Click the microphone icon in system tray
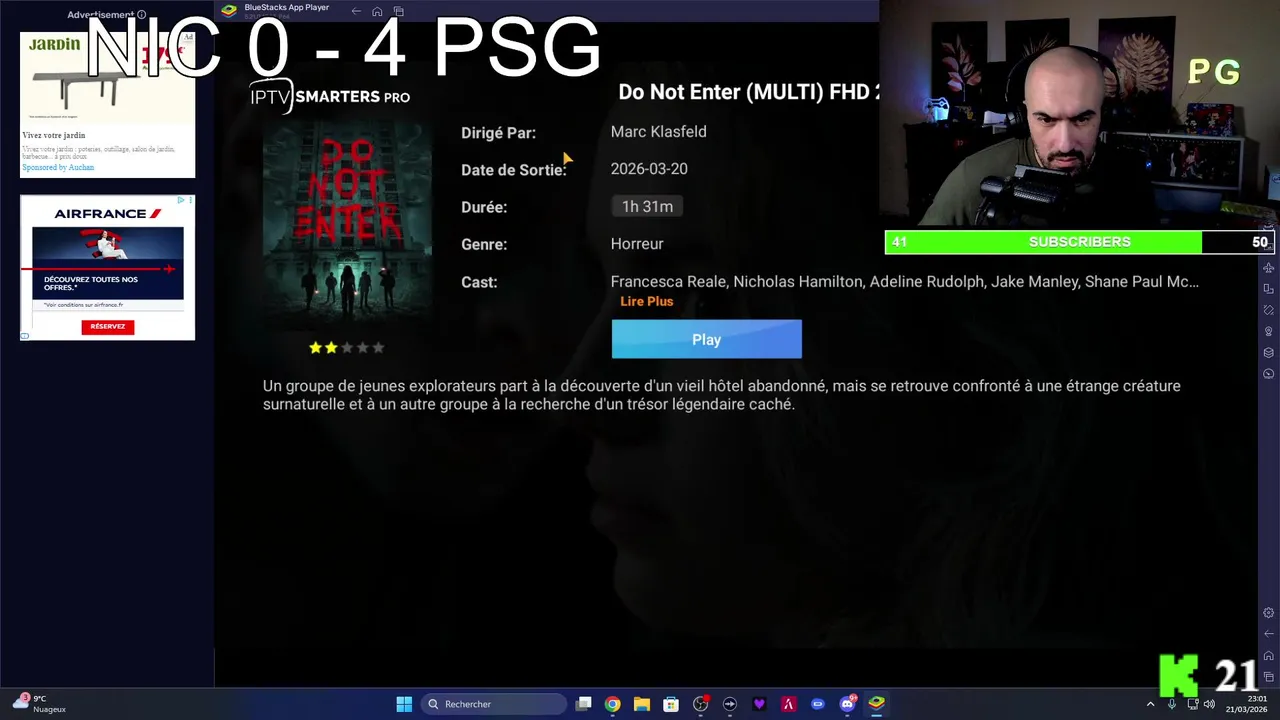The image size is (1280, 720). [1172, 704]
